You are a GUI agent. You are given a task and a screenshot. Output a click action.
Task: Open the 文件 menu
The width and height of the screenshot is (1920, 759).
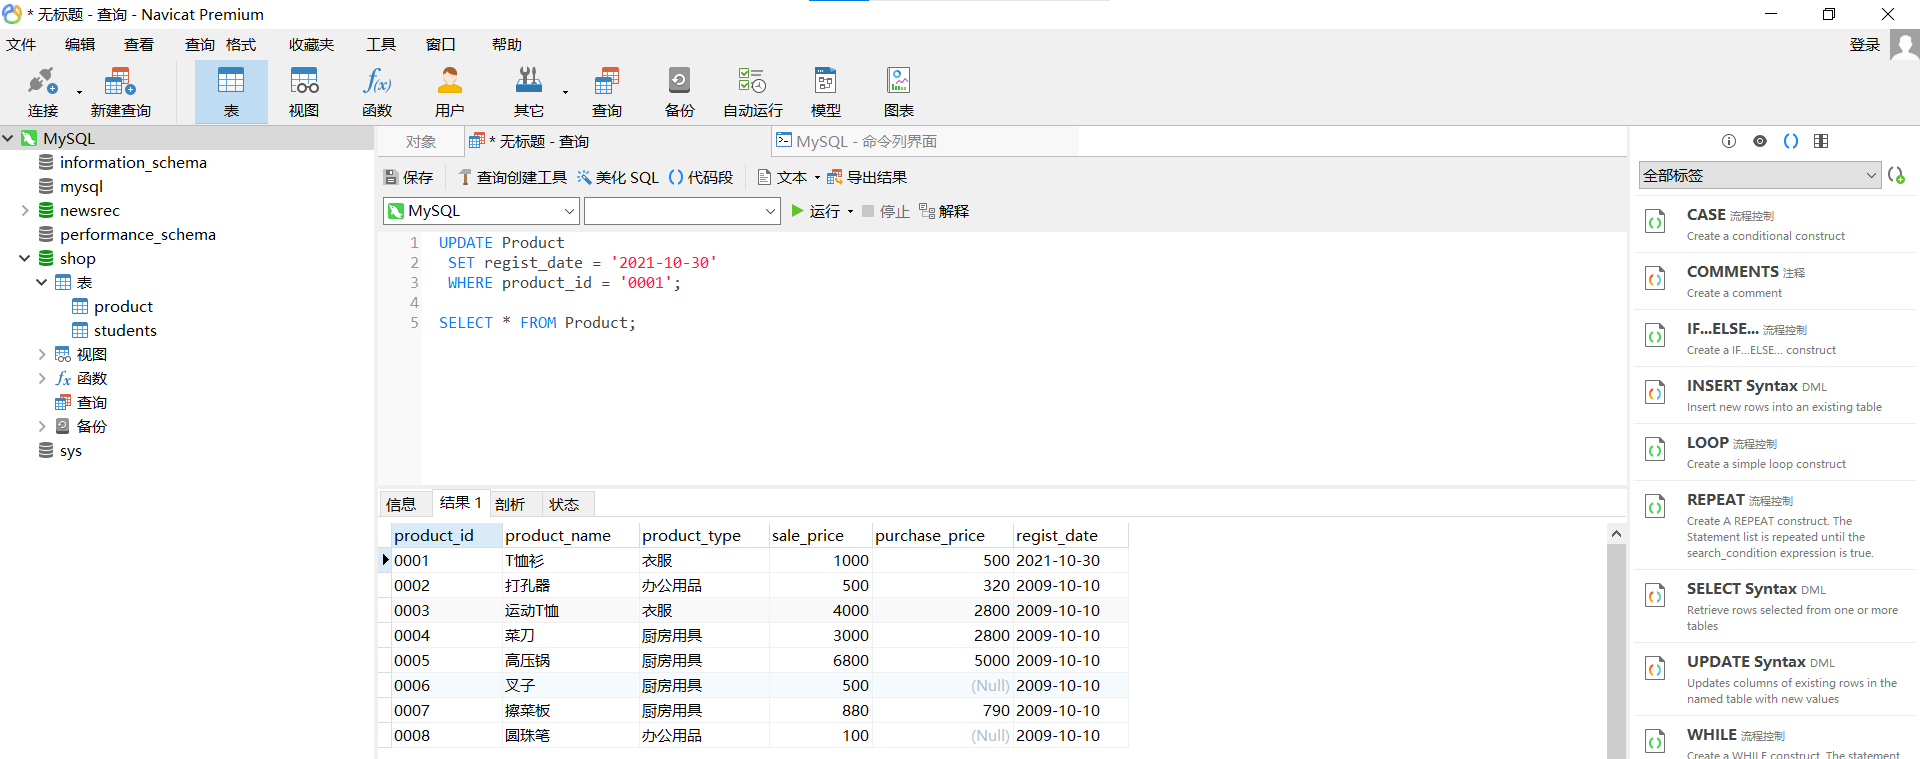(21, 45)
